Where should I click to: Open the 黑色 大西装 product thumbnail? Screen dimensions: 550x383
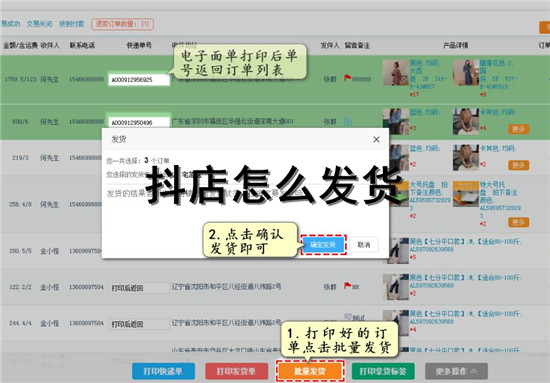pos(396,73)
